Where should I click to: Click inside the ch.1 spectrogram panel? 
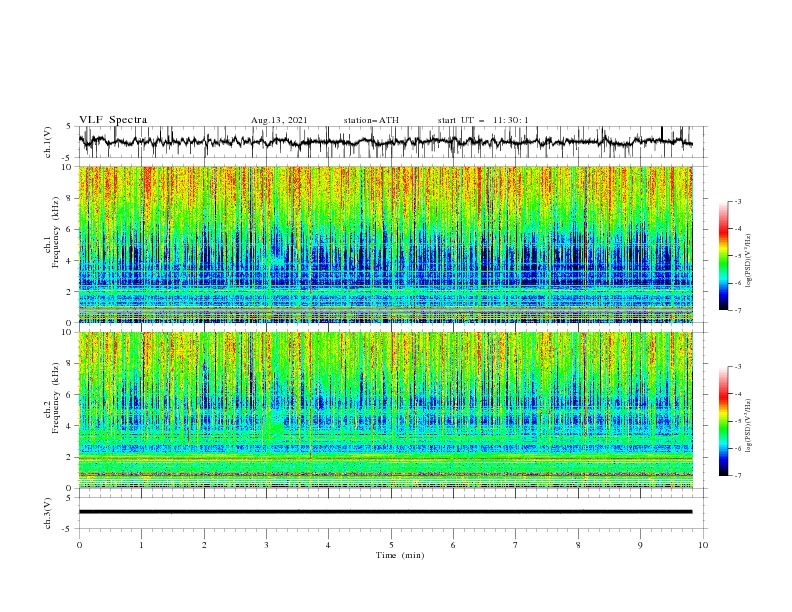(x=385, y=244)
